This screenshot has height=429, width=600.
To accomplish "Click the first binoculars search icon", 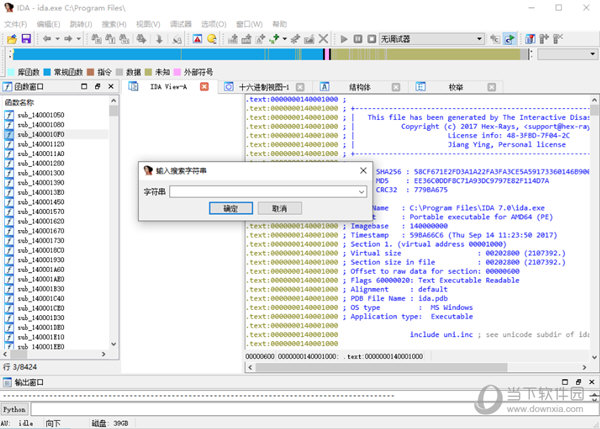I will (x=96, y=39).
